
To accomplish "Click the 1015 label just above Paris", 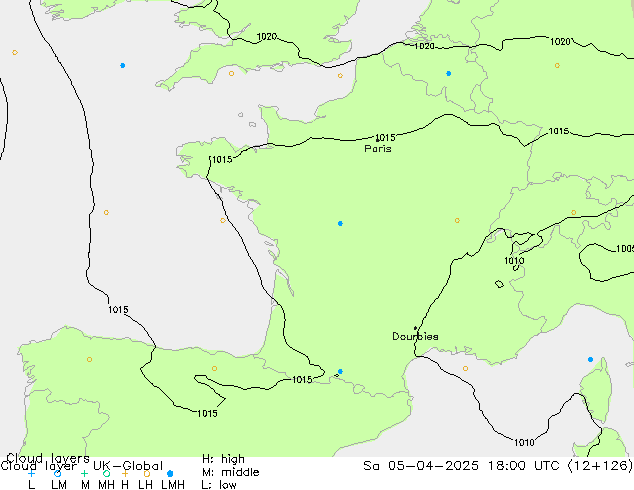I will [x=385, y=137].
